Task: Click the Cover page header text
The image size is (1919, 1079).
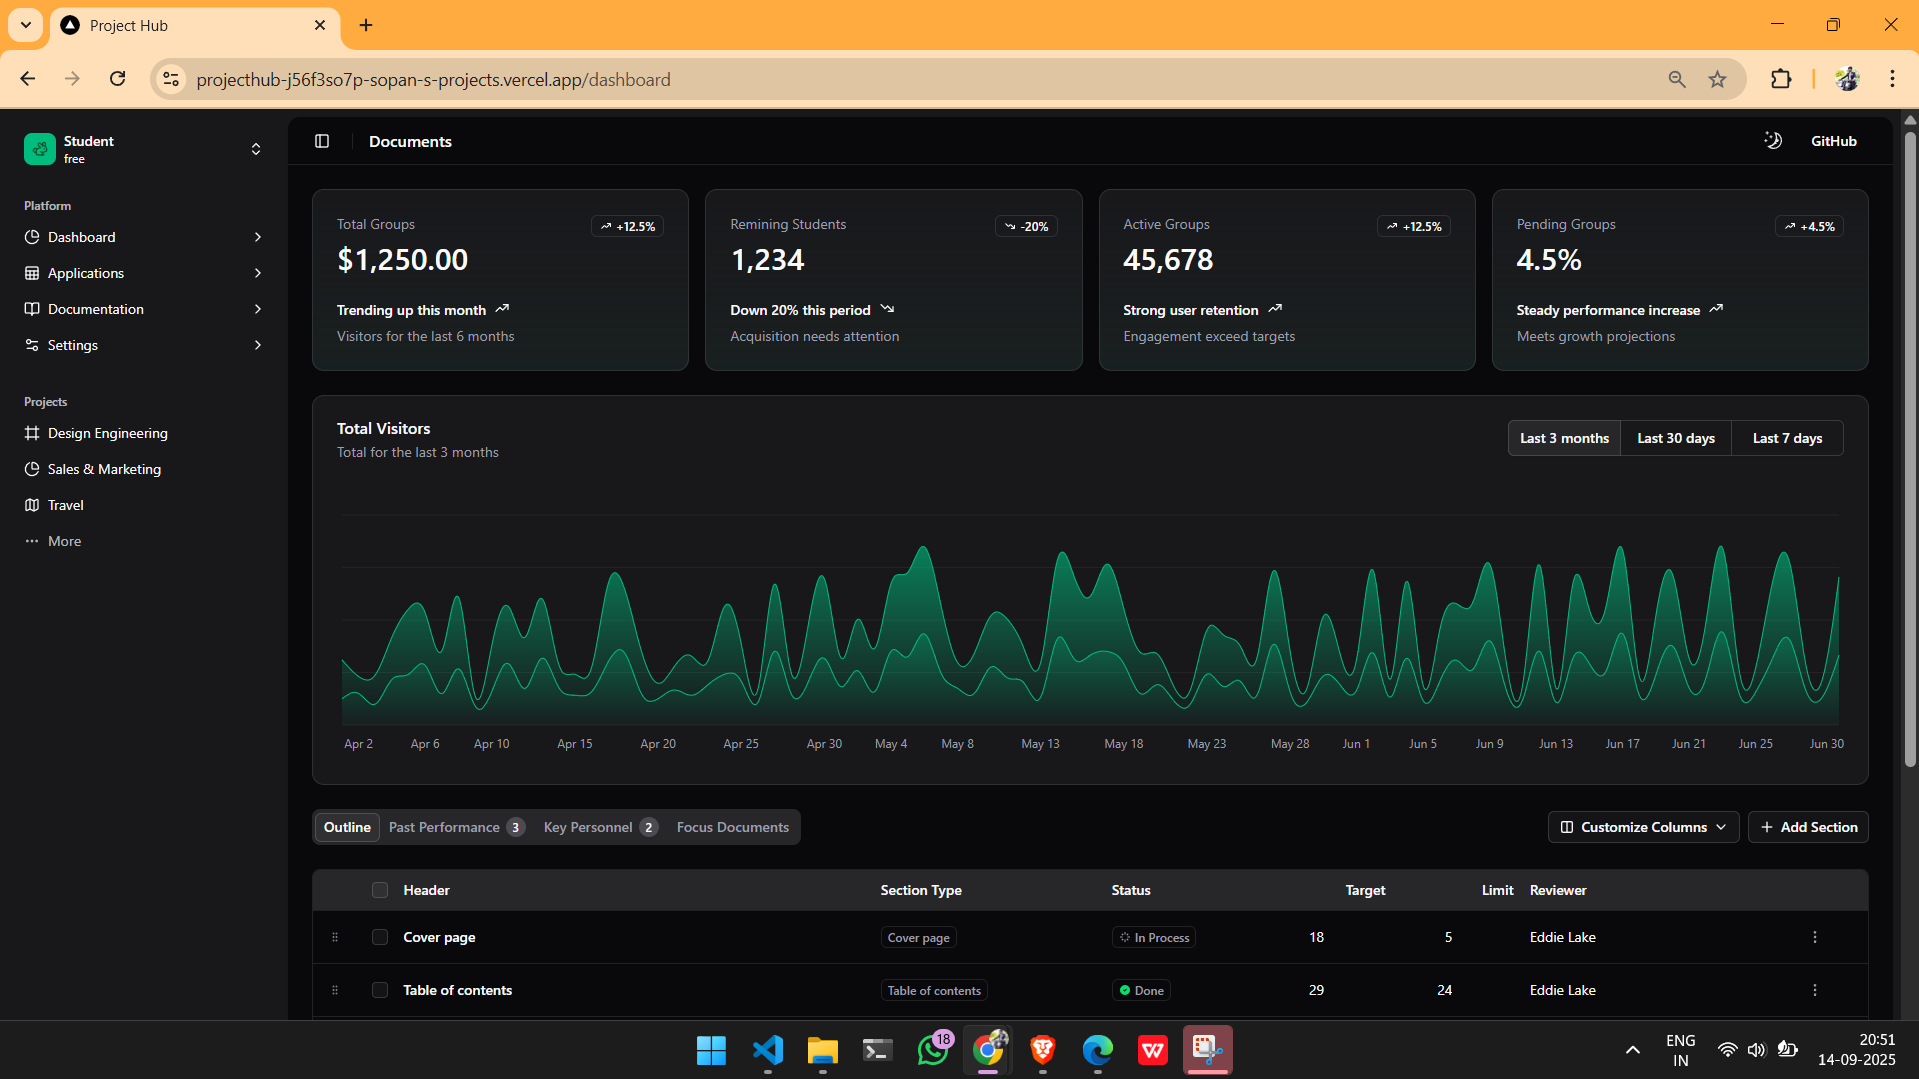Action: (439, 937)
